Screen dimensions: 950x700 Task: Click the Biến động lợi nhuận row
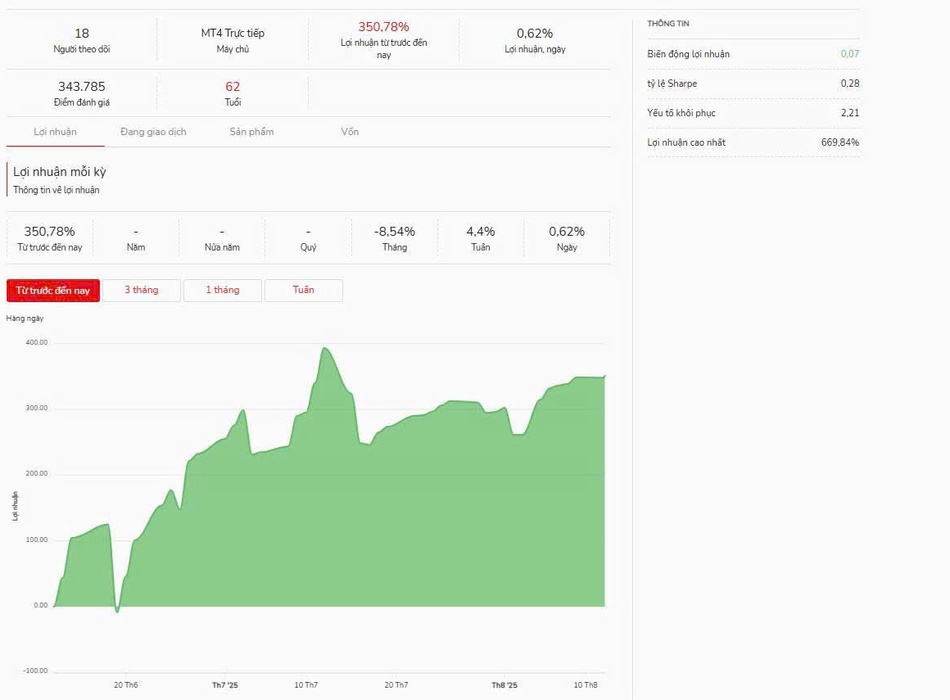752,54
